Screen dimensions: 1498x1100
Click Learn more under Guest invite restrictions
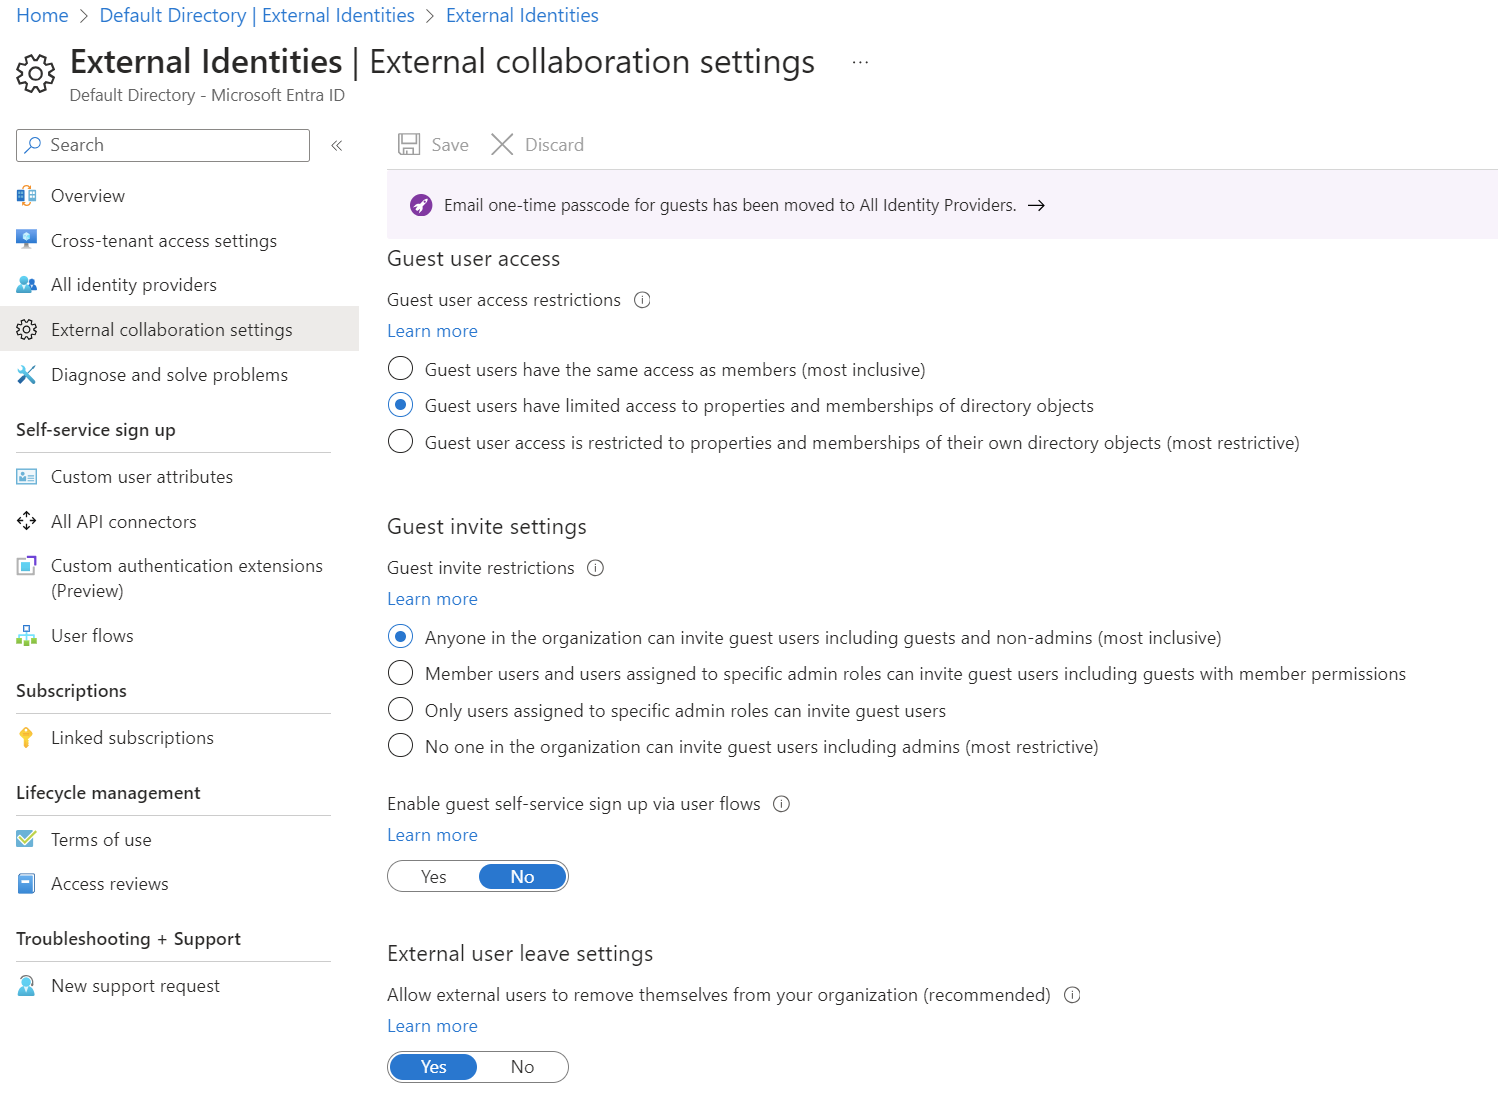tap(432, 599)
